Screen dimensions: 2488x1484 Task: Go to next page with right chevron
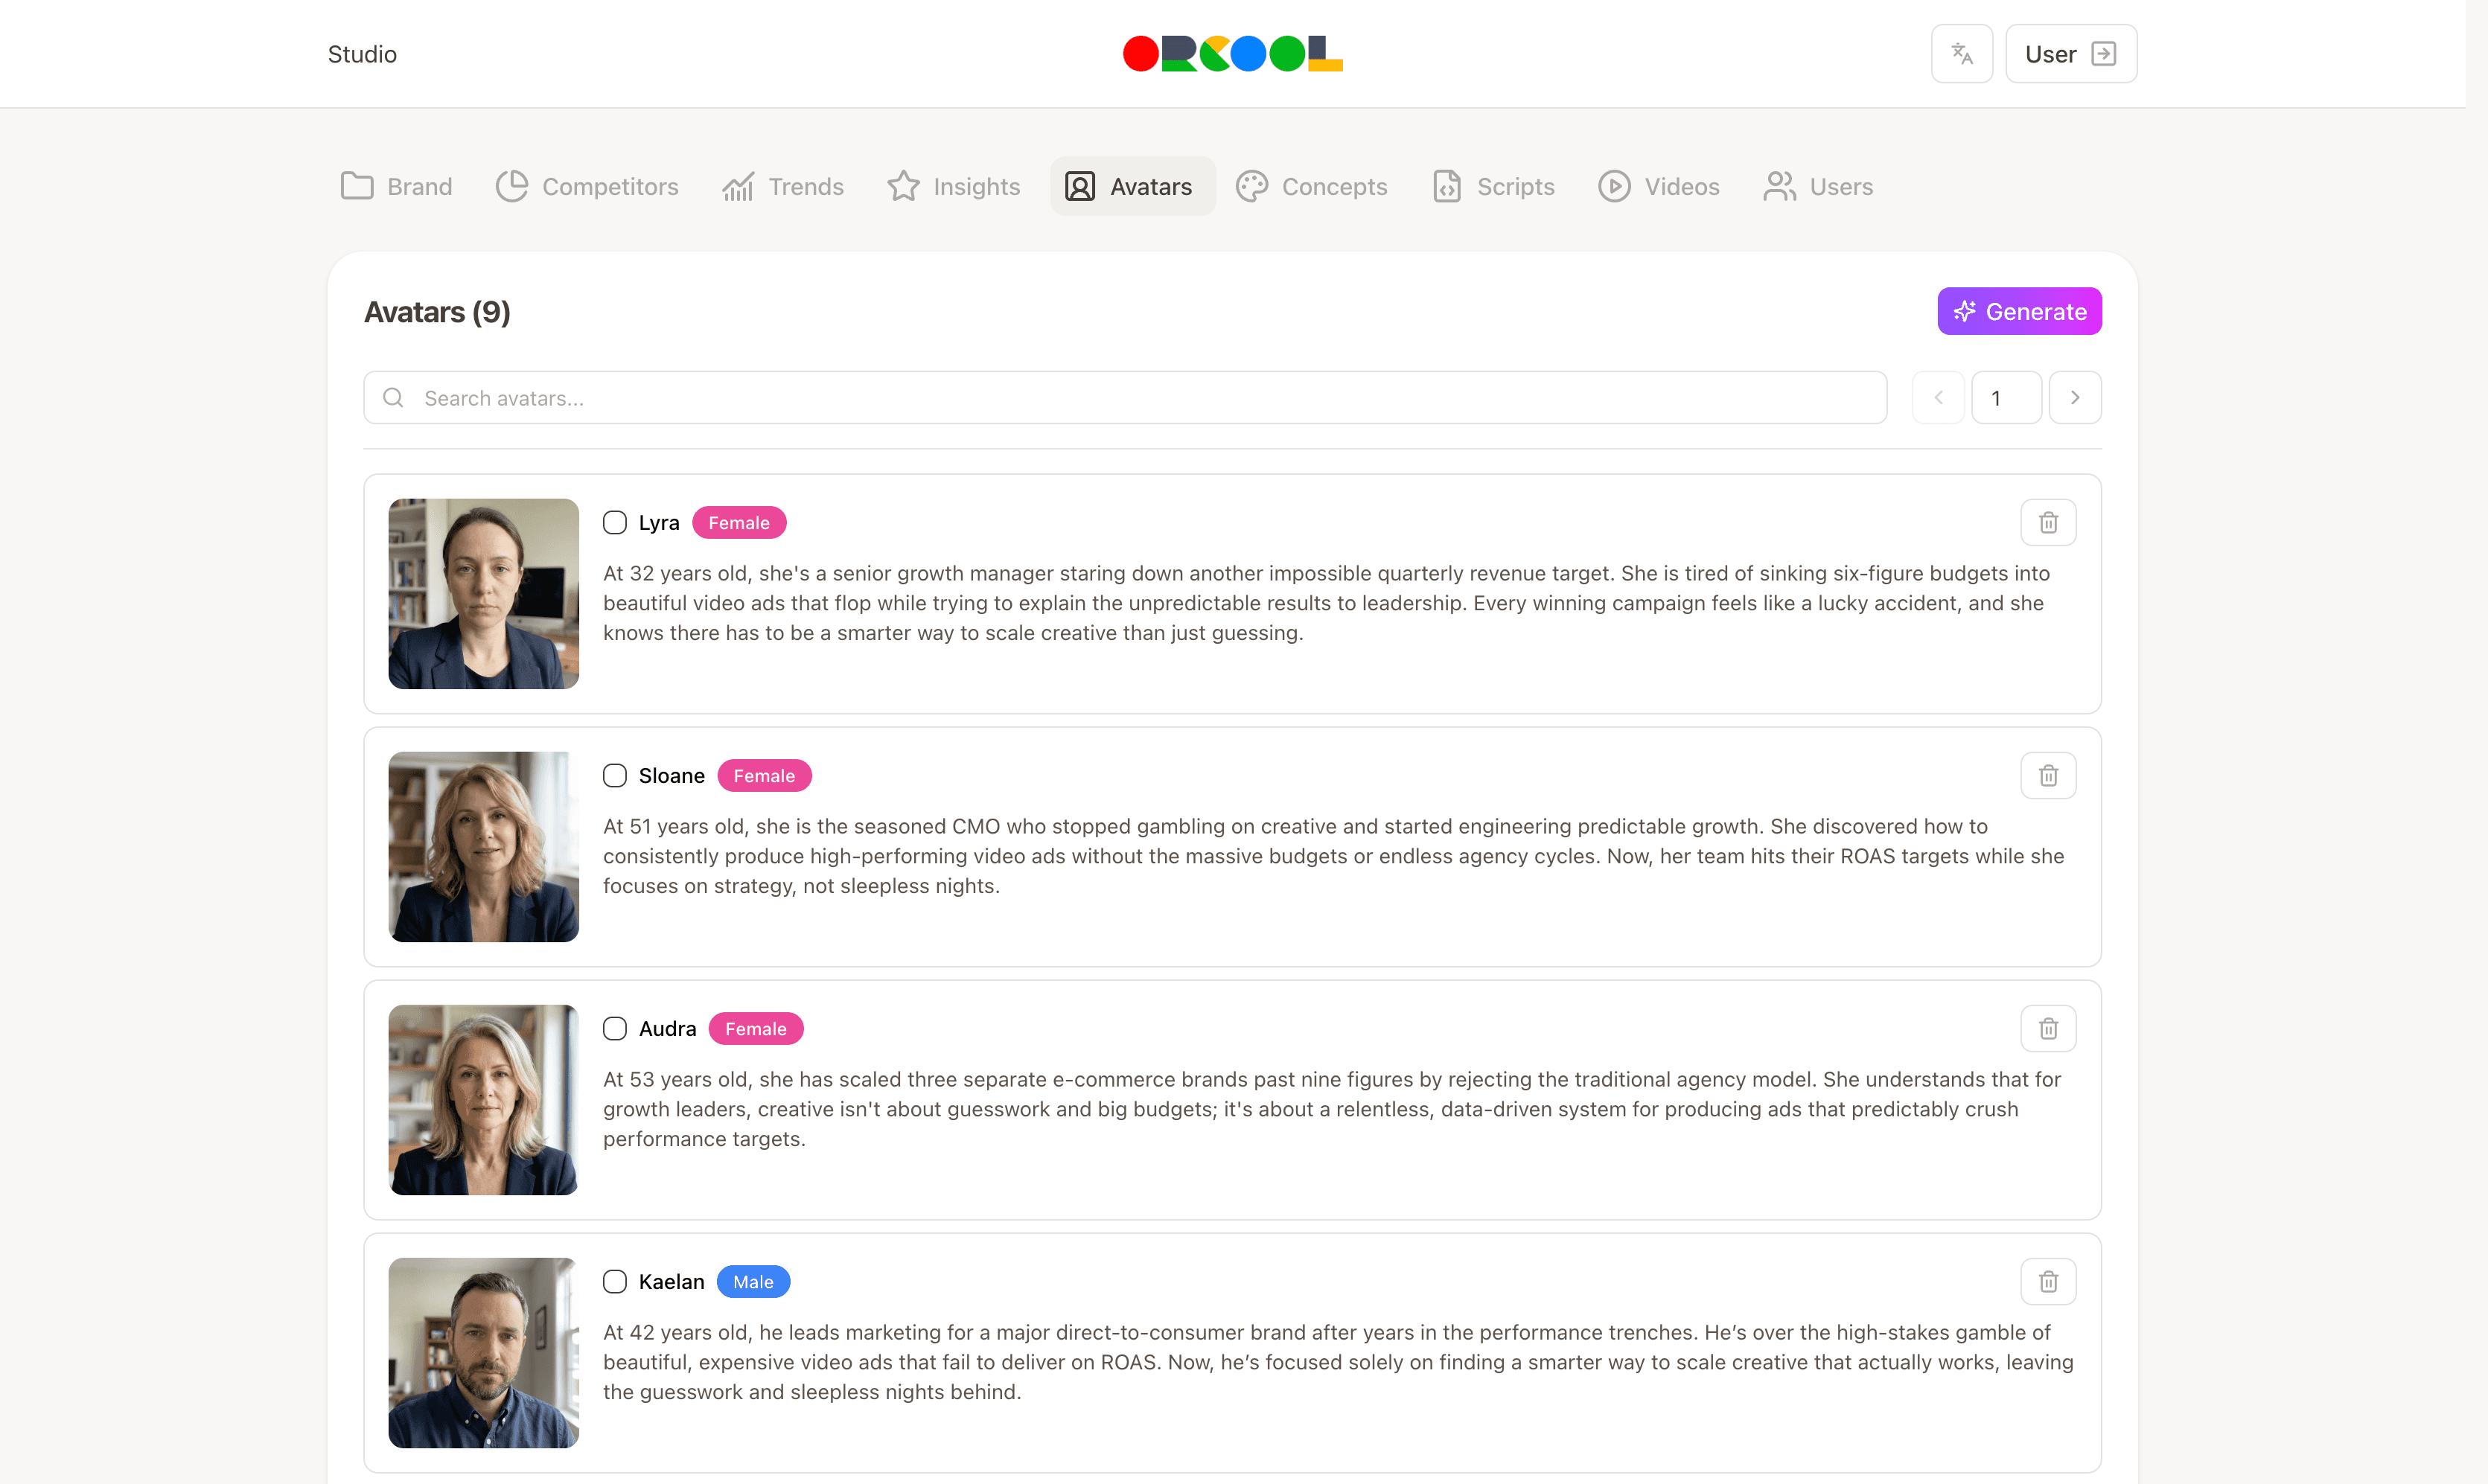point(2075,398)
